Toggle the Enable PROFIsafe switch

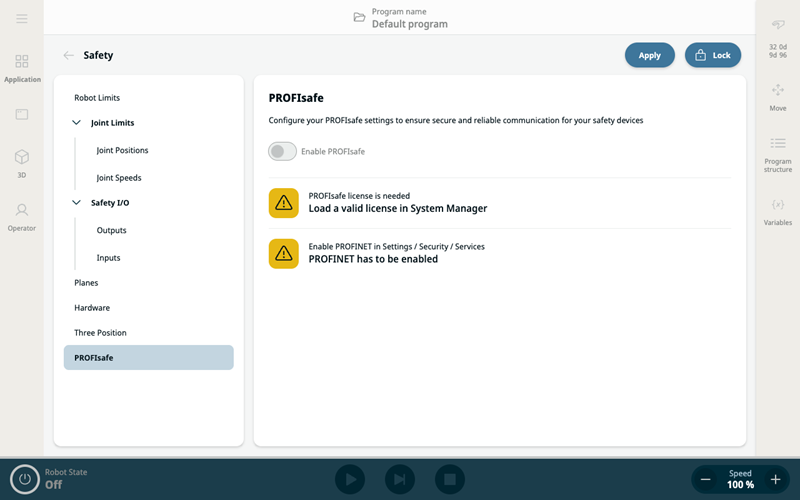(283, 151)
